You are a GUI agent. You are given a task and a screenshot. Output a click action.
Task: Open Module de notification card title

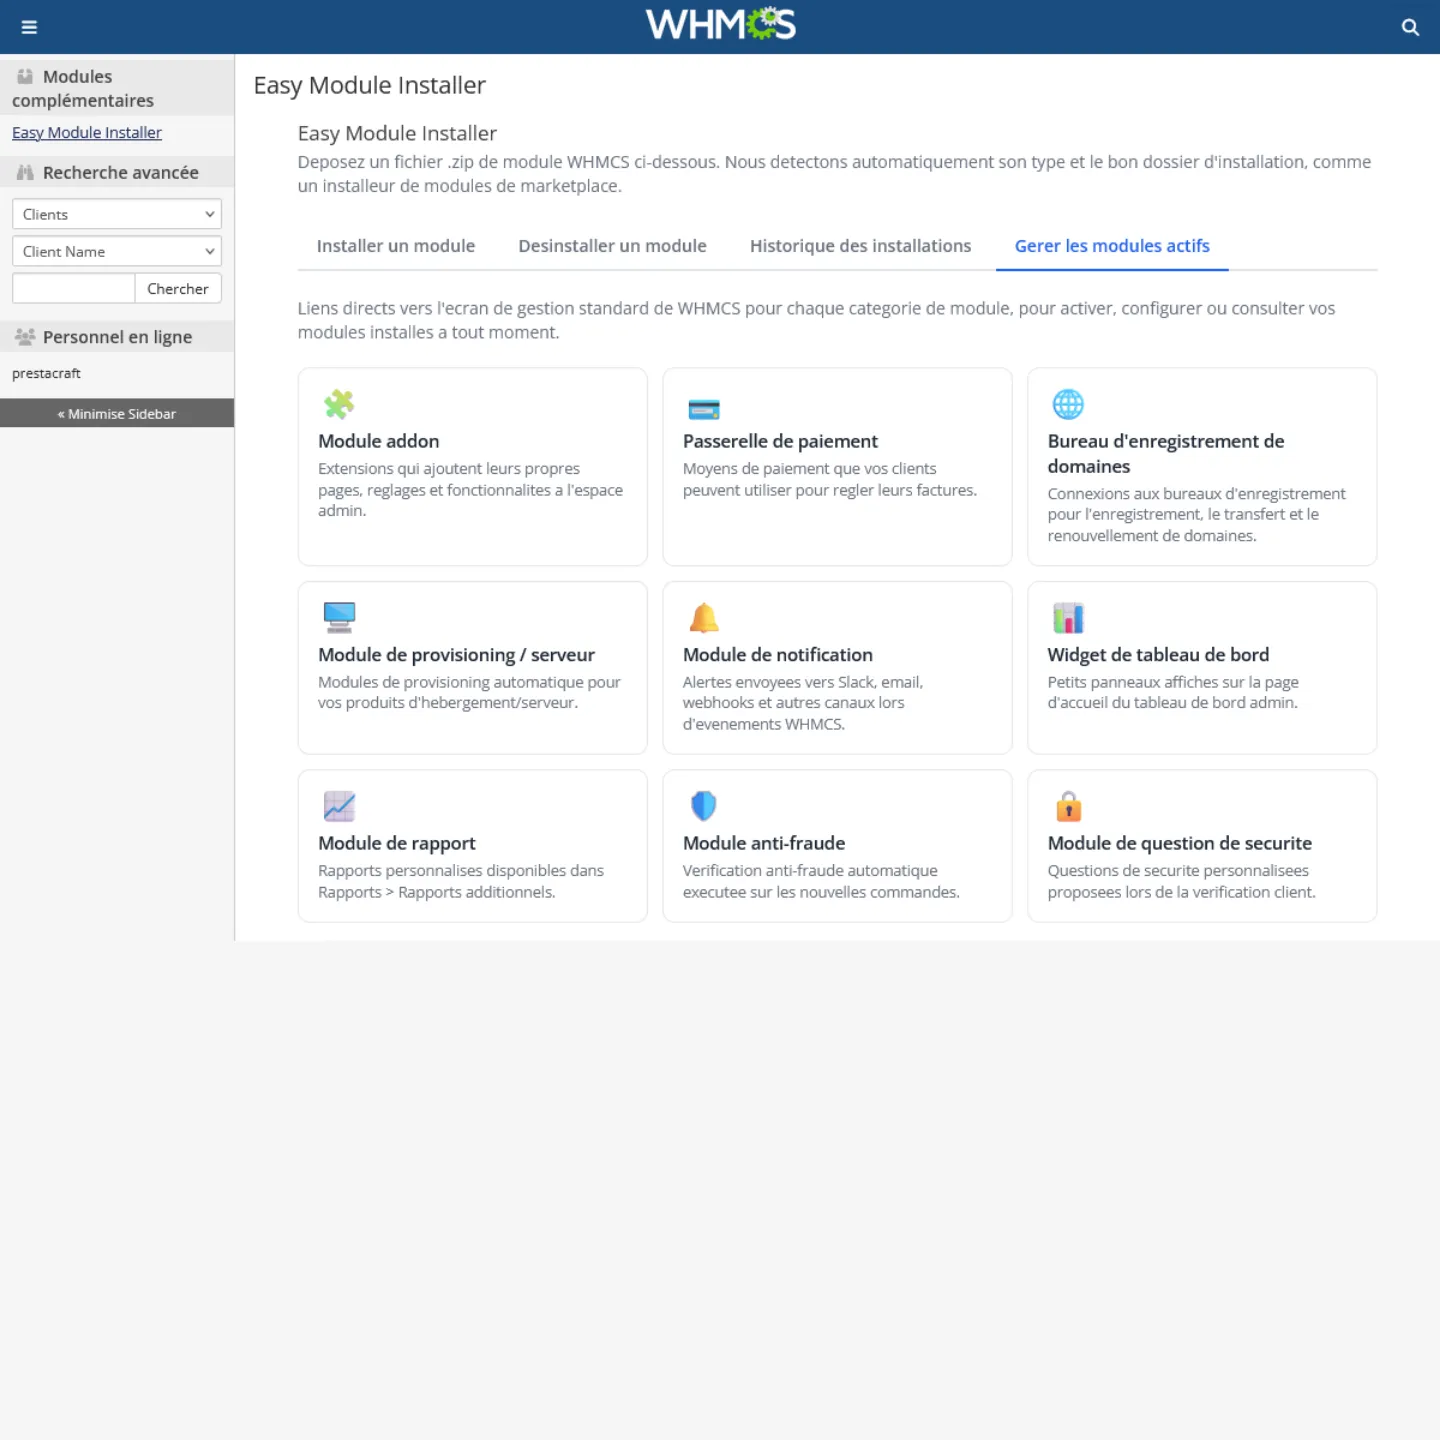click(778, 655)
